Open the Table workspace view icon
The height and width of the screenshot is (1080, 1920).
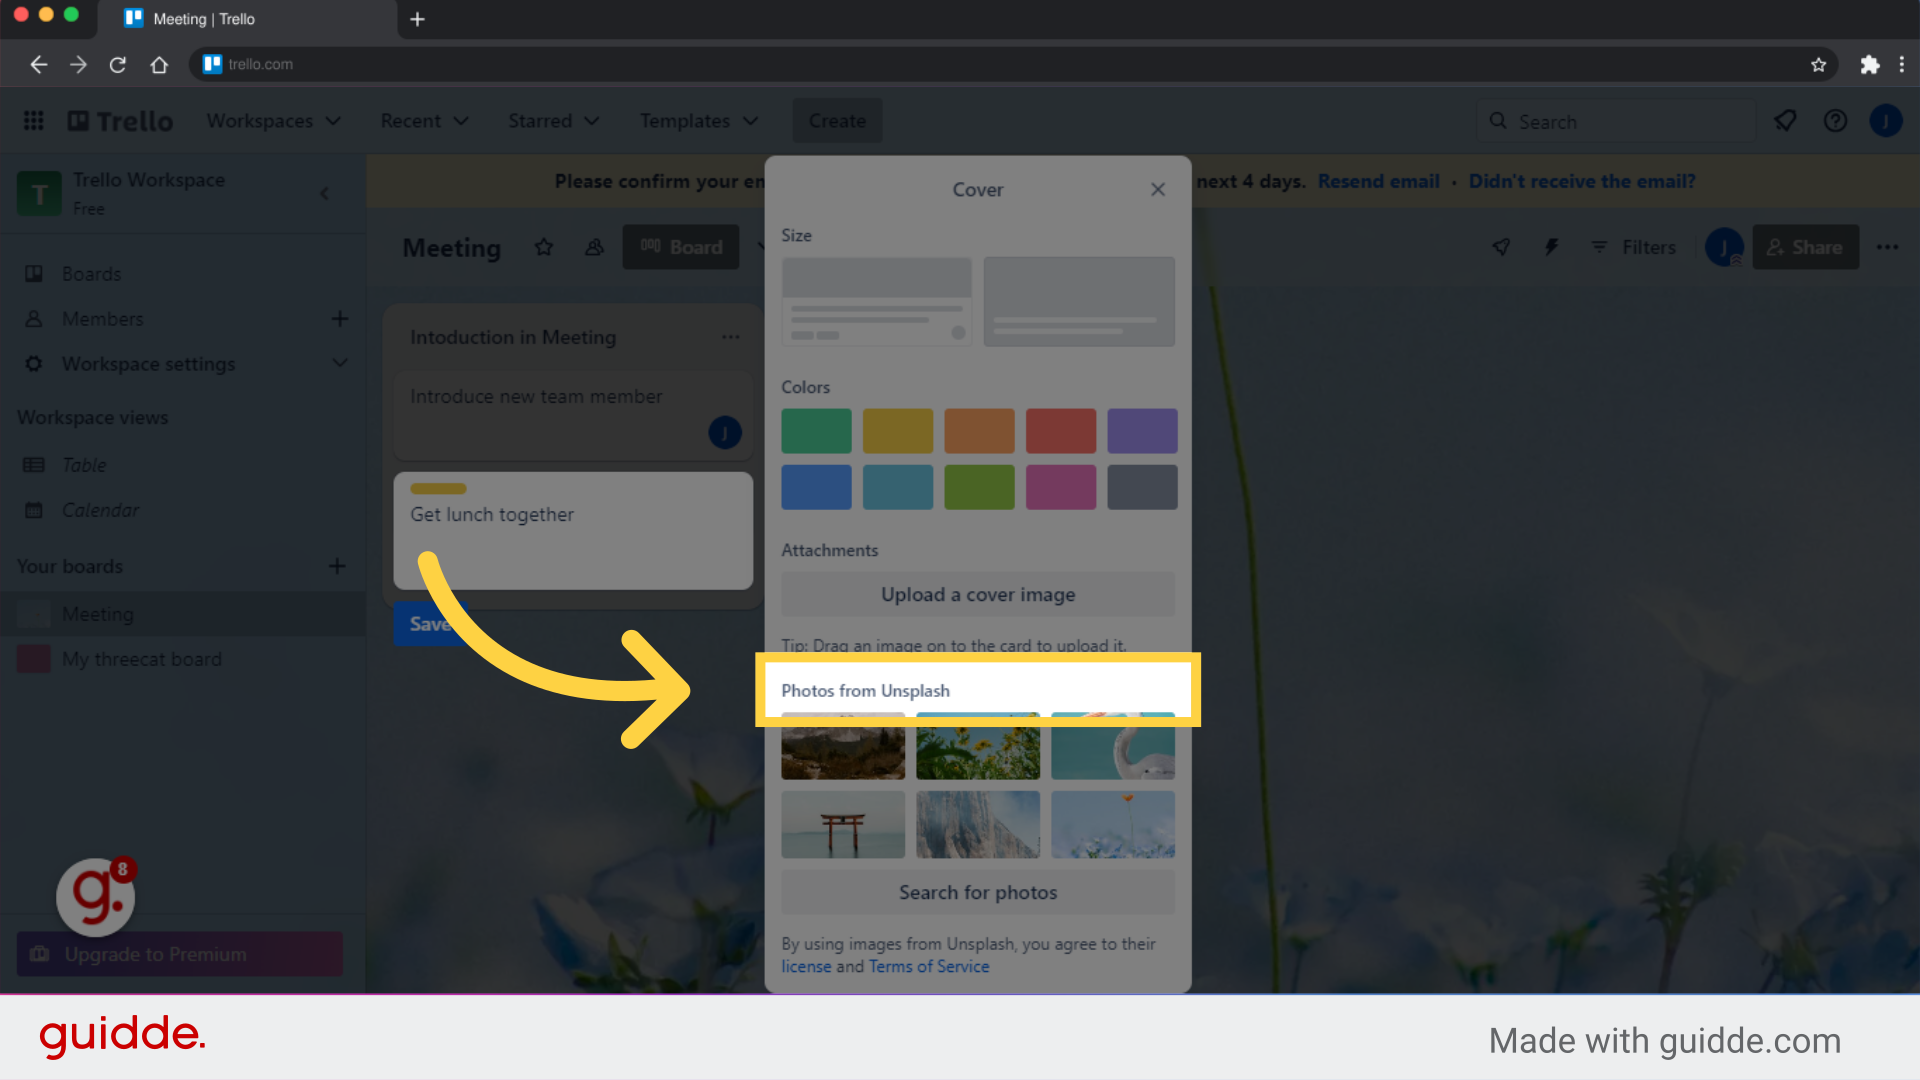coord(33,464)
